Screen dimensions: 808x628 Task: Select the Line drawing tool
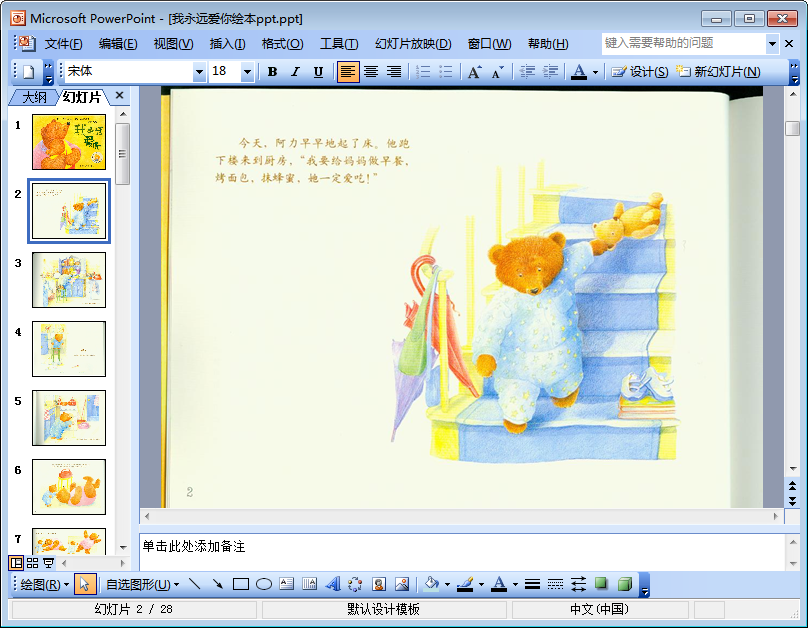[x=194, y=584]
